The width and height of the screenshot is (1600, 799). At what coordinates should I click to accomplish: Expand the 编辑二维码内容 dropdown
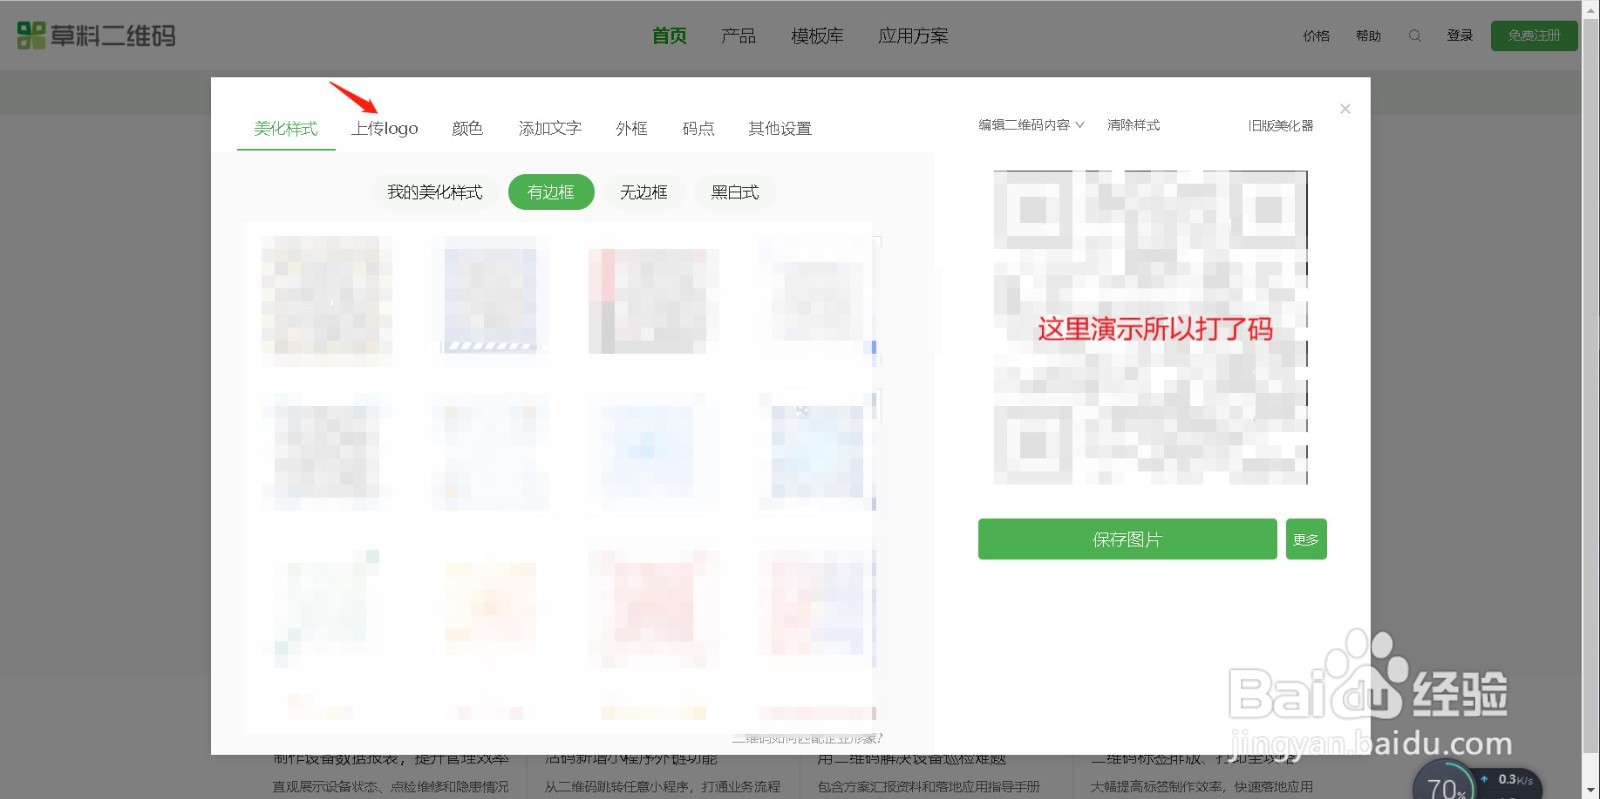(x=1031, y=125)
